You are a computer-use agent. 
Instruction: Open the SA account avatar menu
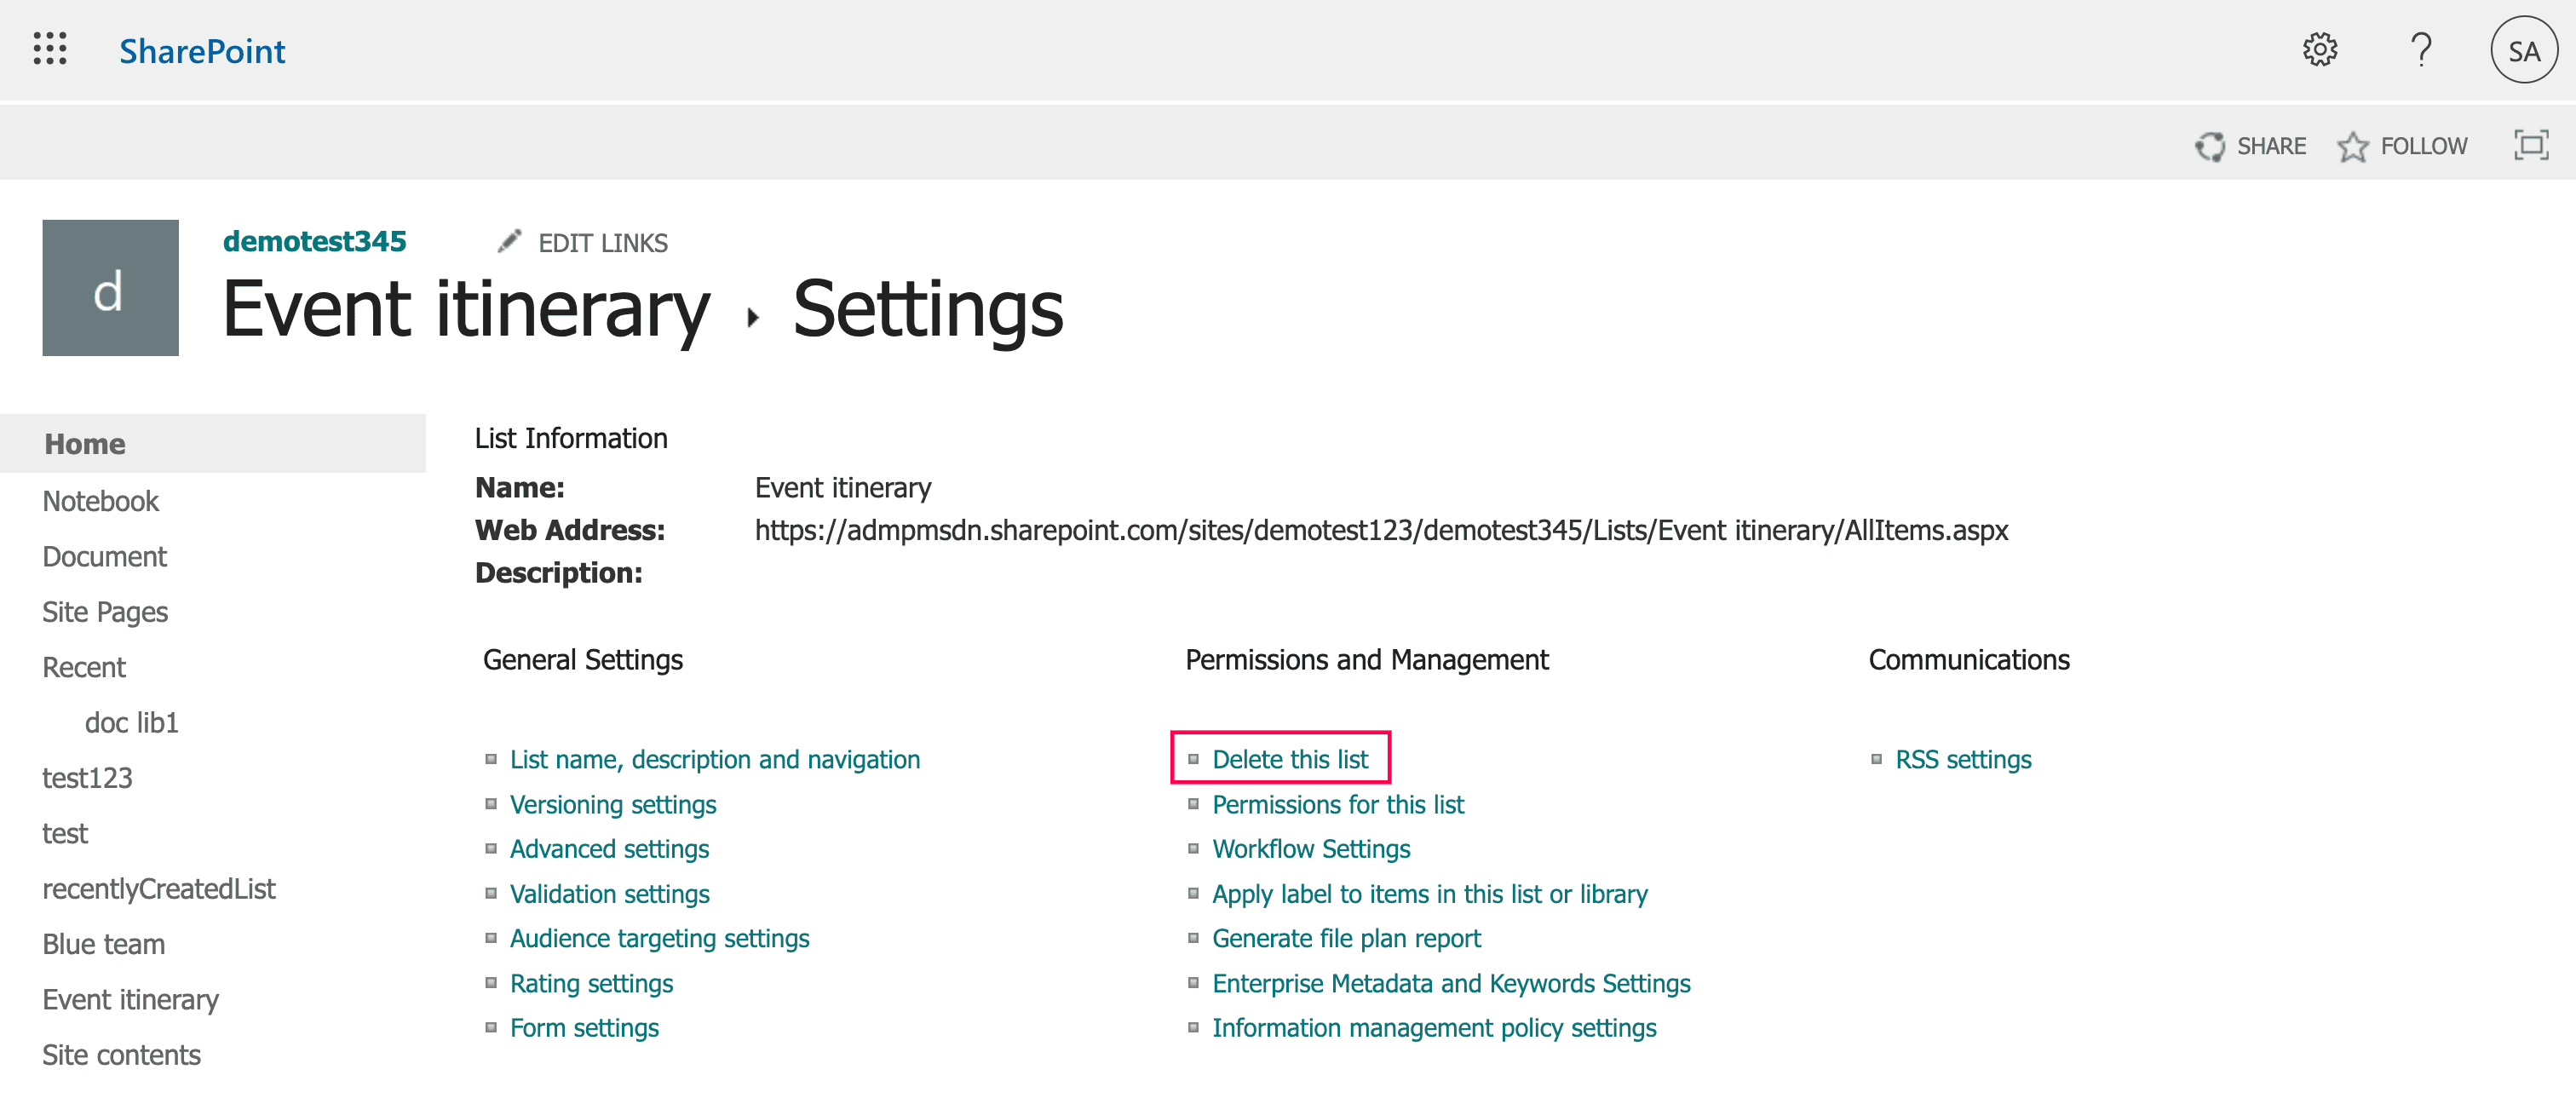(x=2524, y=50)
